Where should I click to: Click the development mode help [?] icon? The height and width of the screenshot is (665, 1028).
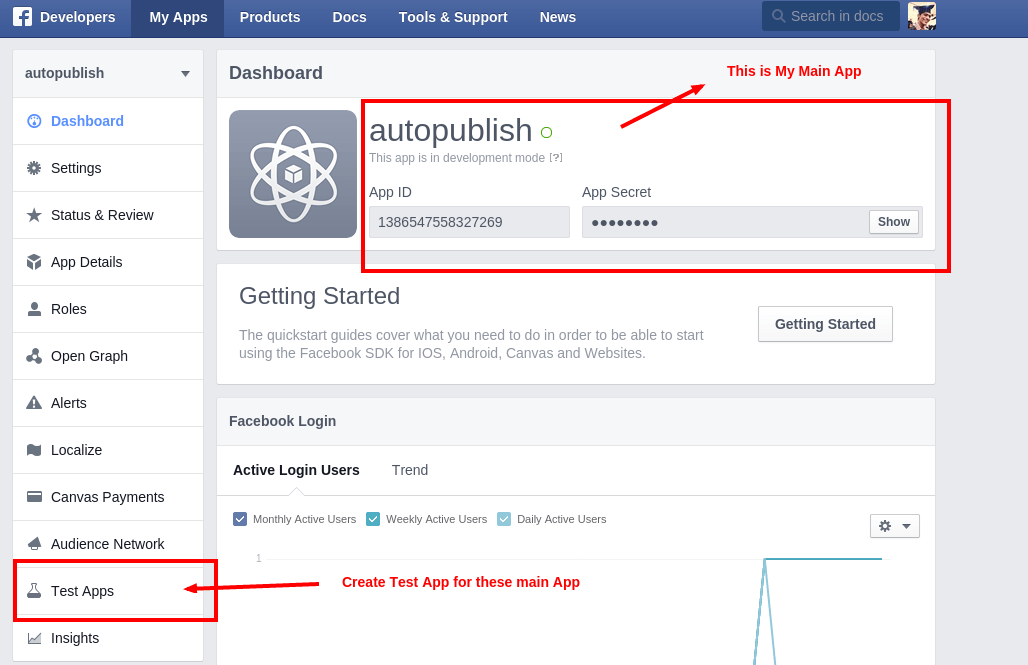(x=556, y=157)
